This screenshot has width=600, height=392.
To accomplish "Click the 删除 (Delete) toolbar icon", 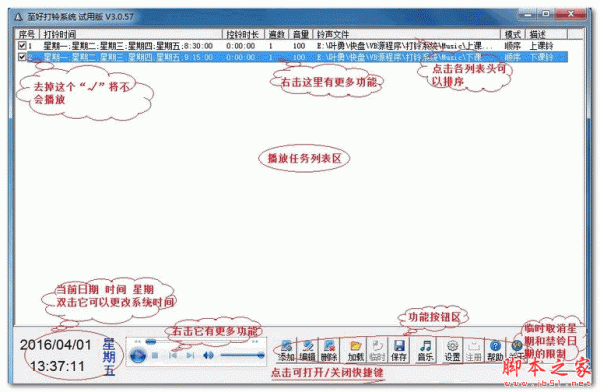I will click(x=329, y=350).
